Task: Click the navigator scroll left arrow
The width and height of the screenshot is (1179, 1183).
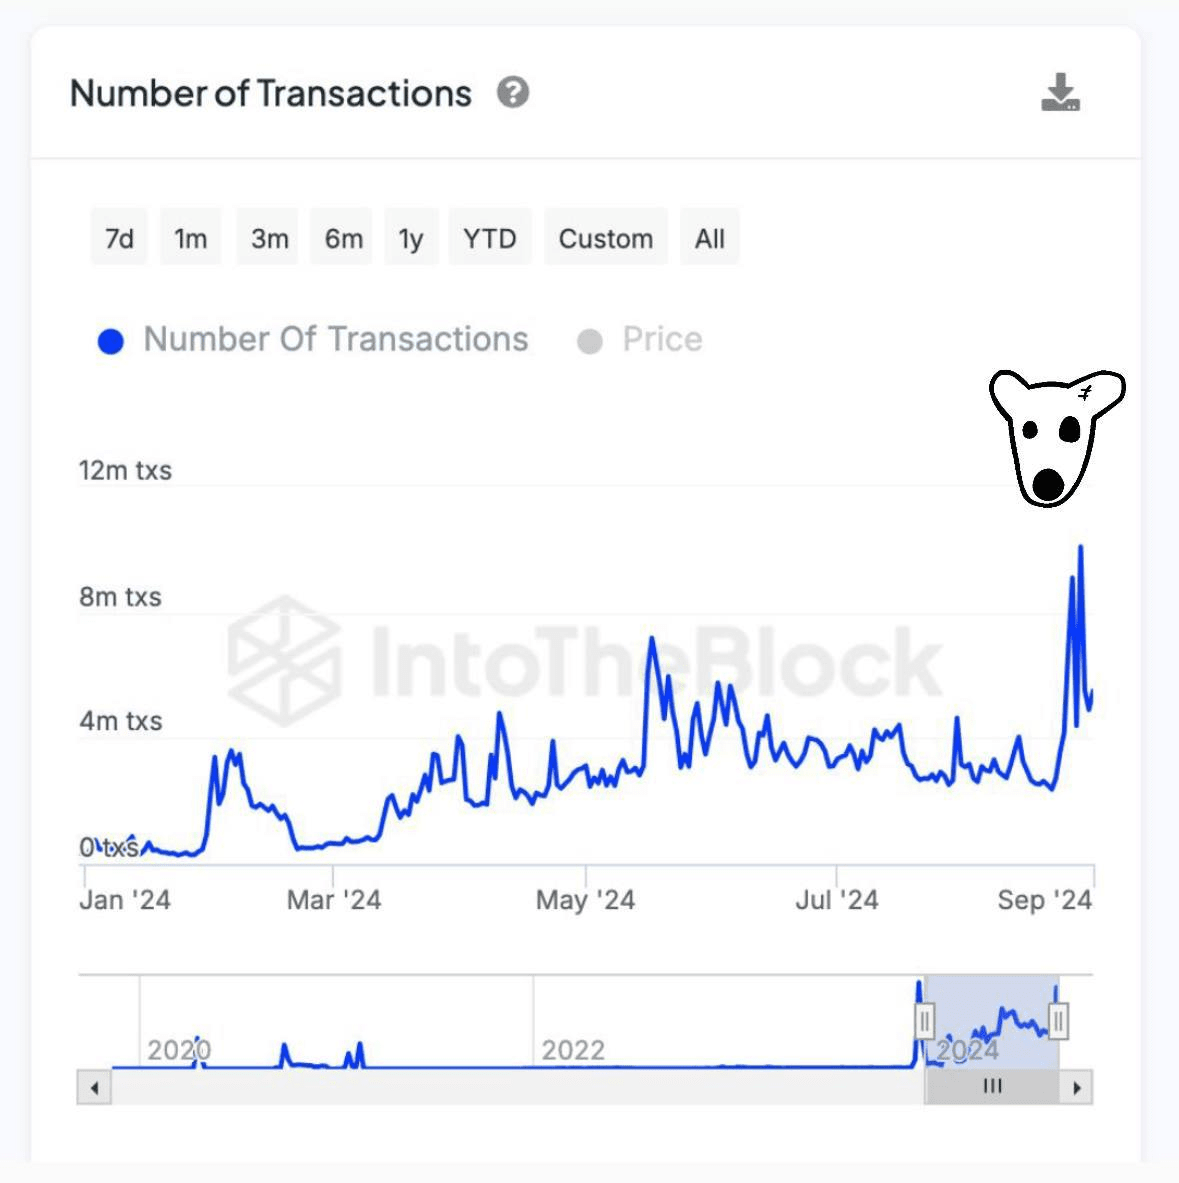Action: point(94,1087)
